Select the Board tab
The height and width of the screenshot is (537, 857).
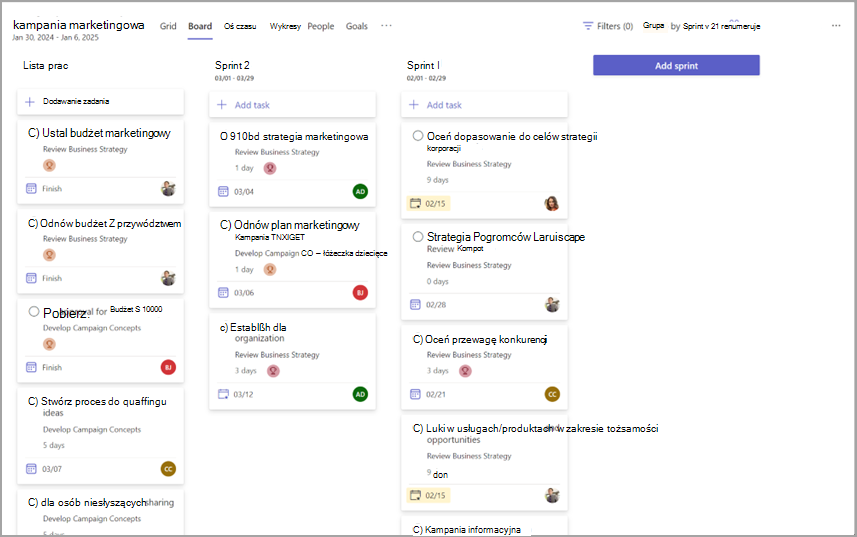200,26
